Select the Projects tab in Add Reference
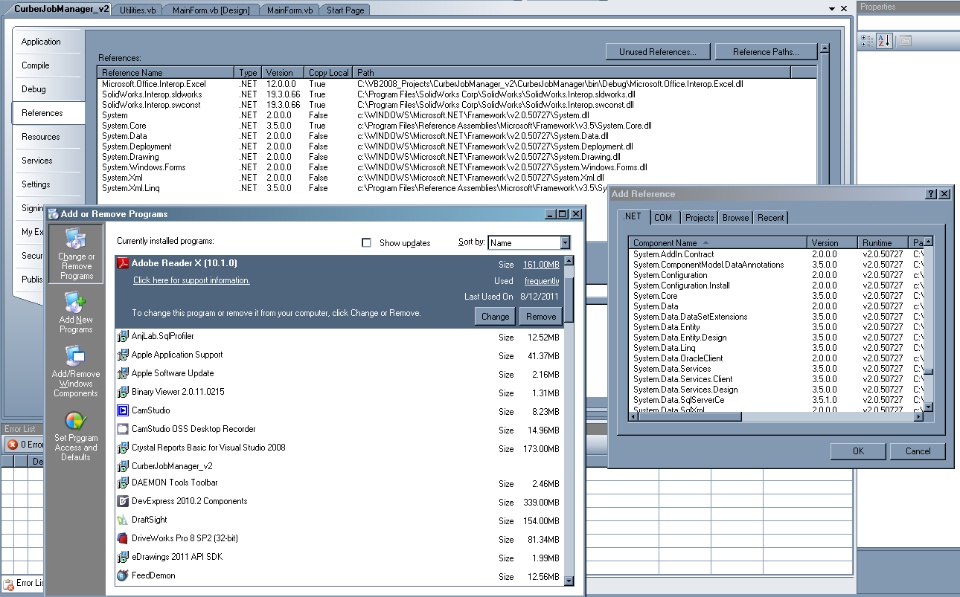 coord(699,217)
